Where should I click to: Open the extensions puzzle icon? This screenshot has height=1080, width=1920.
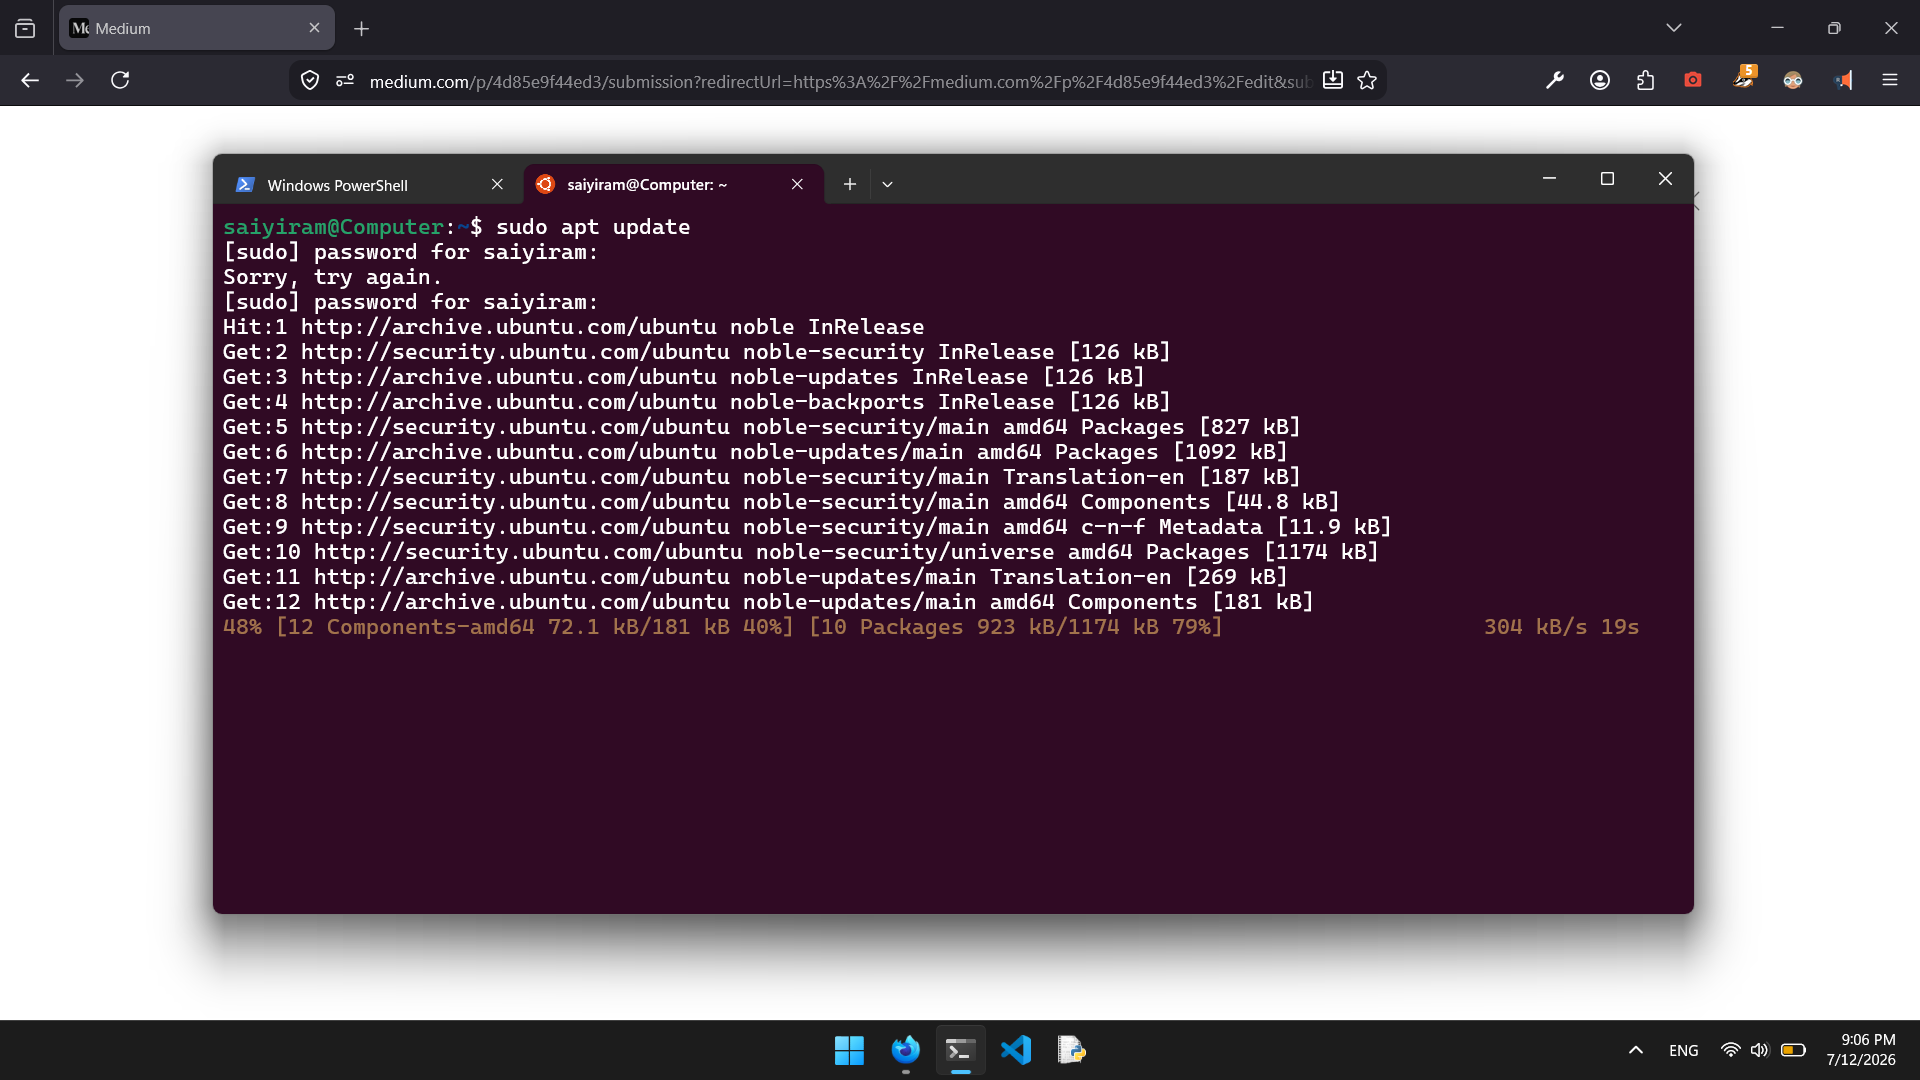coord(1646,80)
